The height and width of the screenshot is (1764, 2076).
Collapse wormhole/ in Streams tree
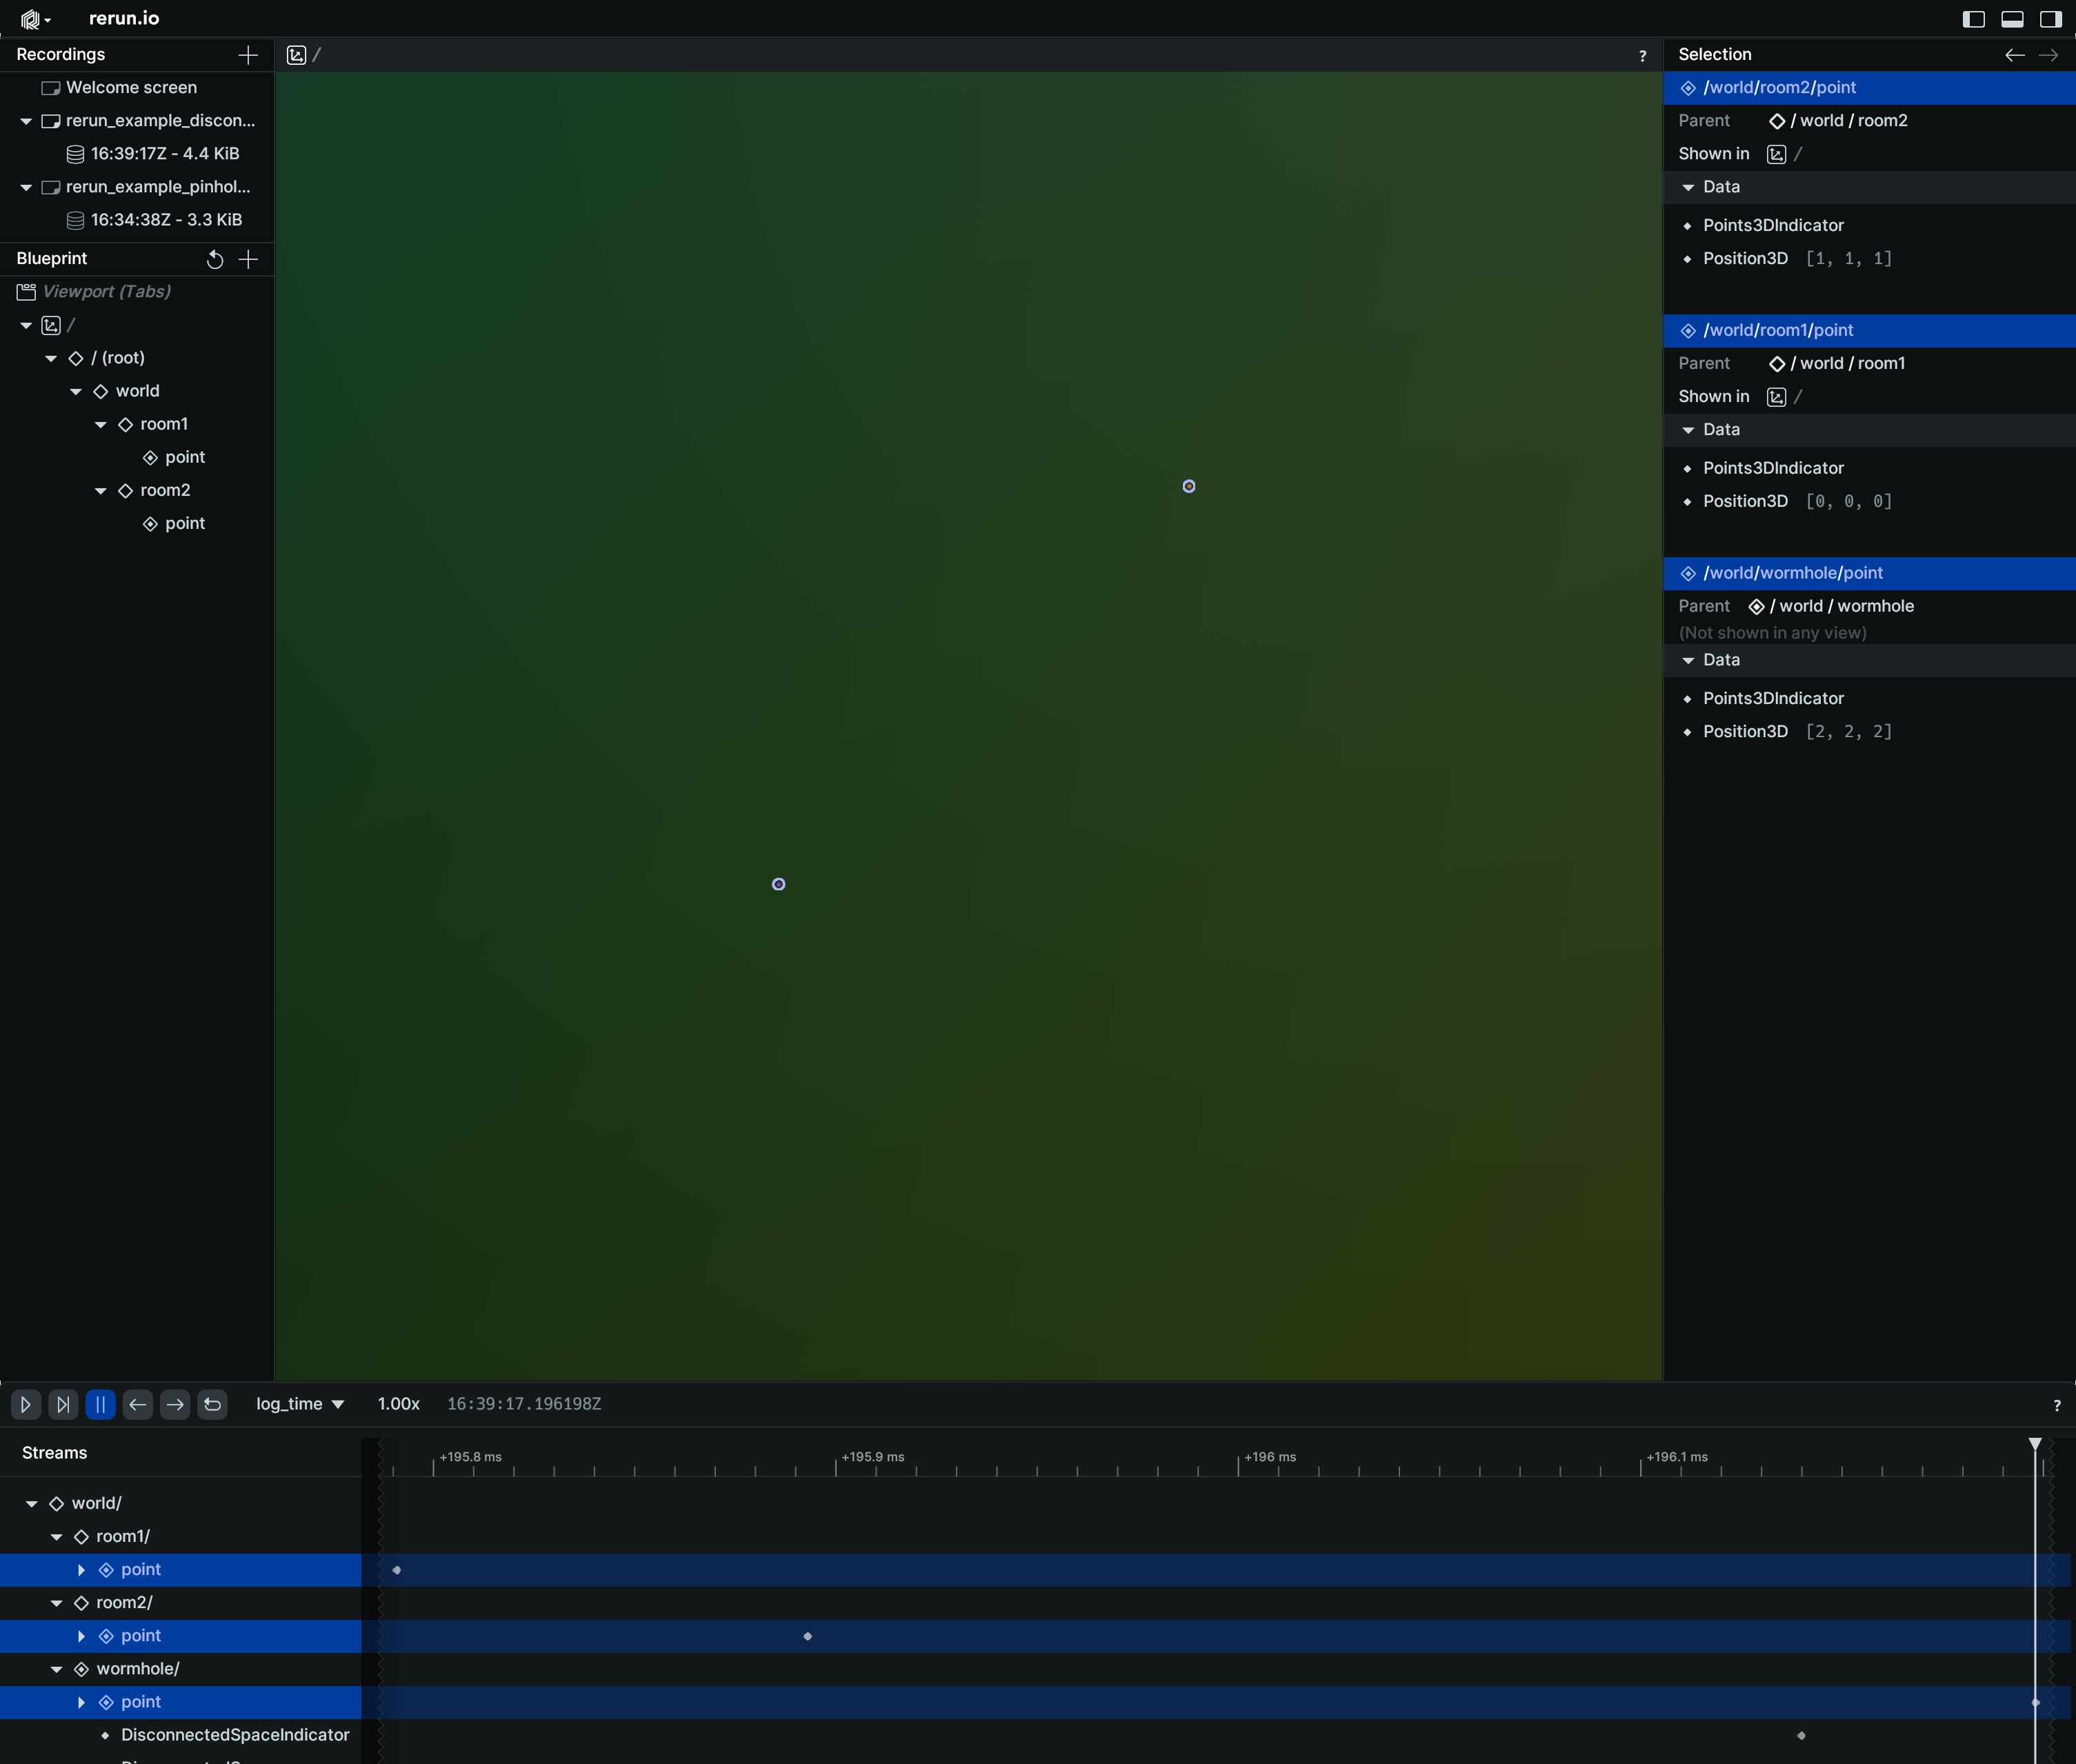pyautogui.click(x=57, y=1669)
